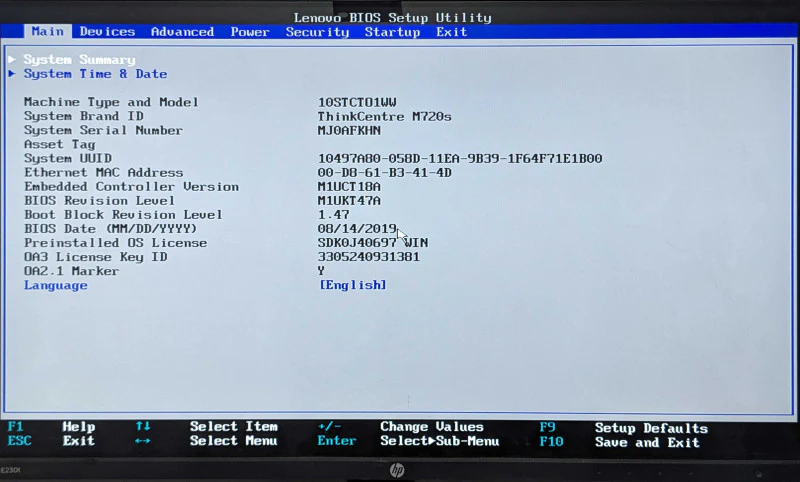Switch to the Devices tab

107,32
